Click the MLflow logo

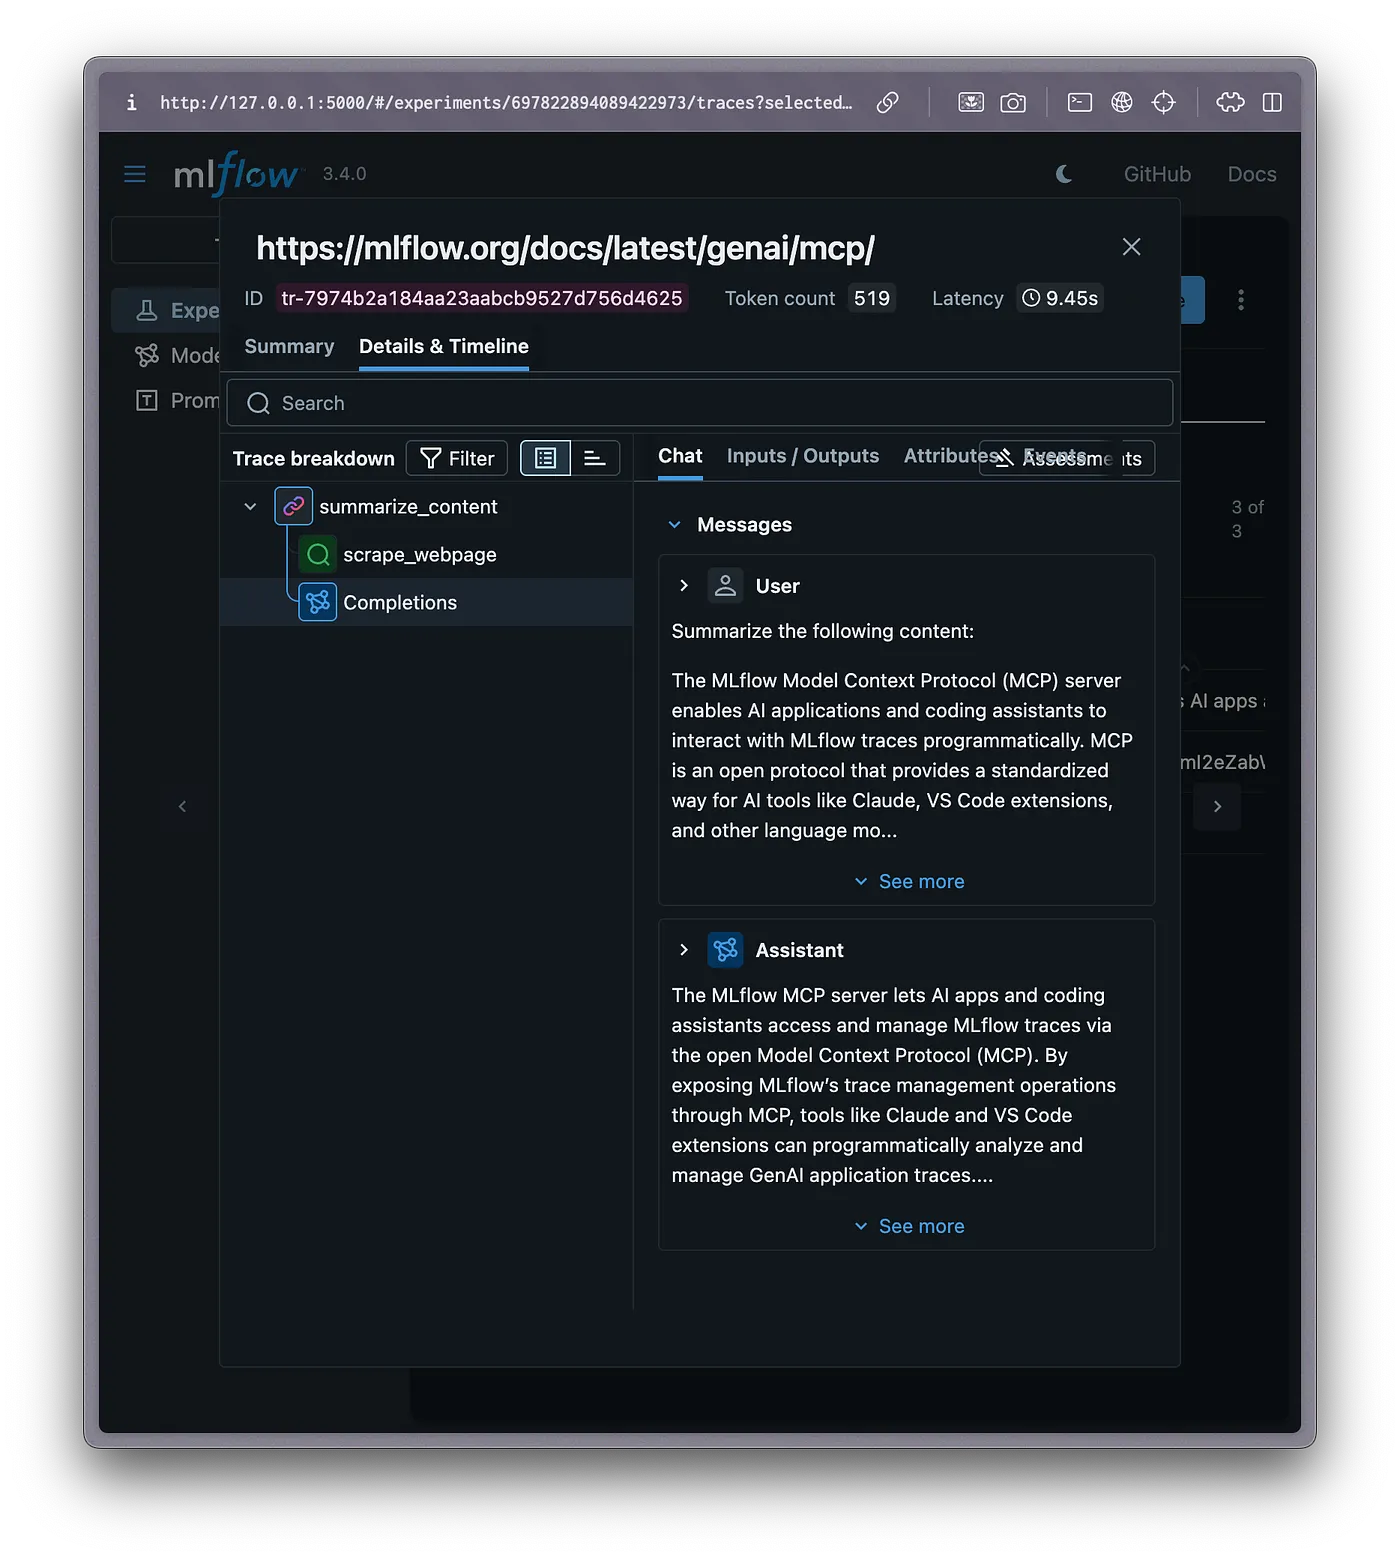(237, 174)
